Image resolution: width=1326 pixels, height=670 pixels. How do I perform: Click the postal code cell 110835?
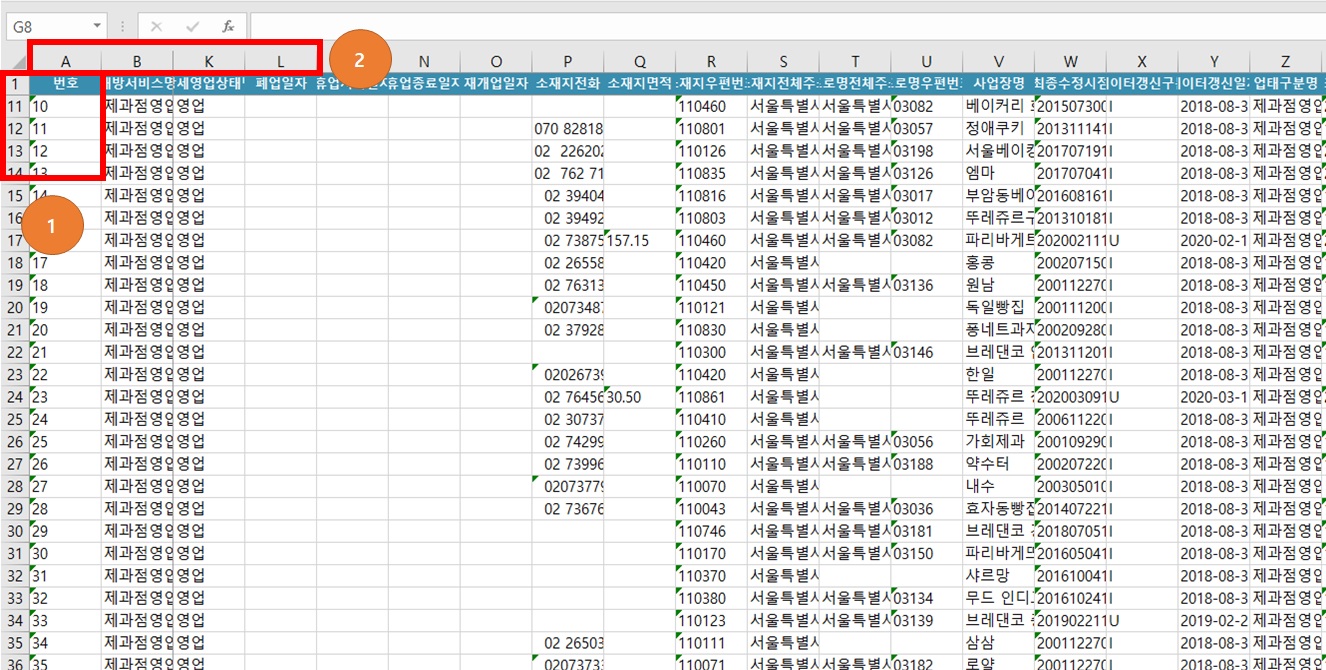click(711, 173)
